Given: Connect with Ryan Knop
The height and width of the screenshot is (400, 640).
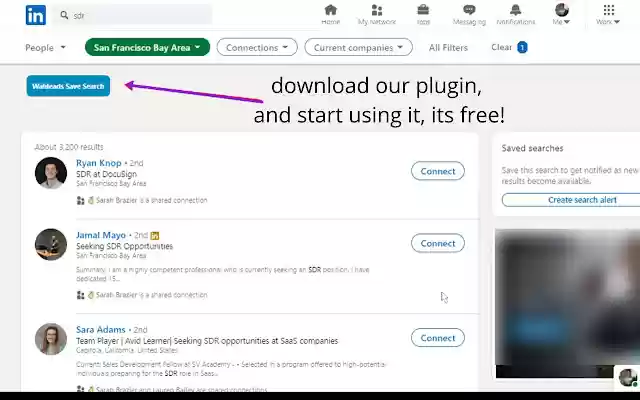Looking at the screenshot, I should (438, 171).
